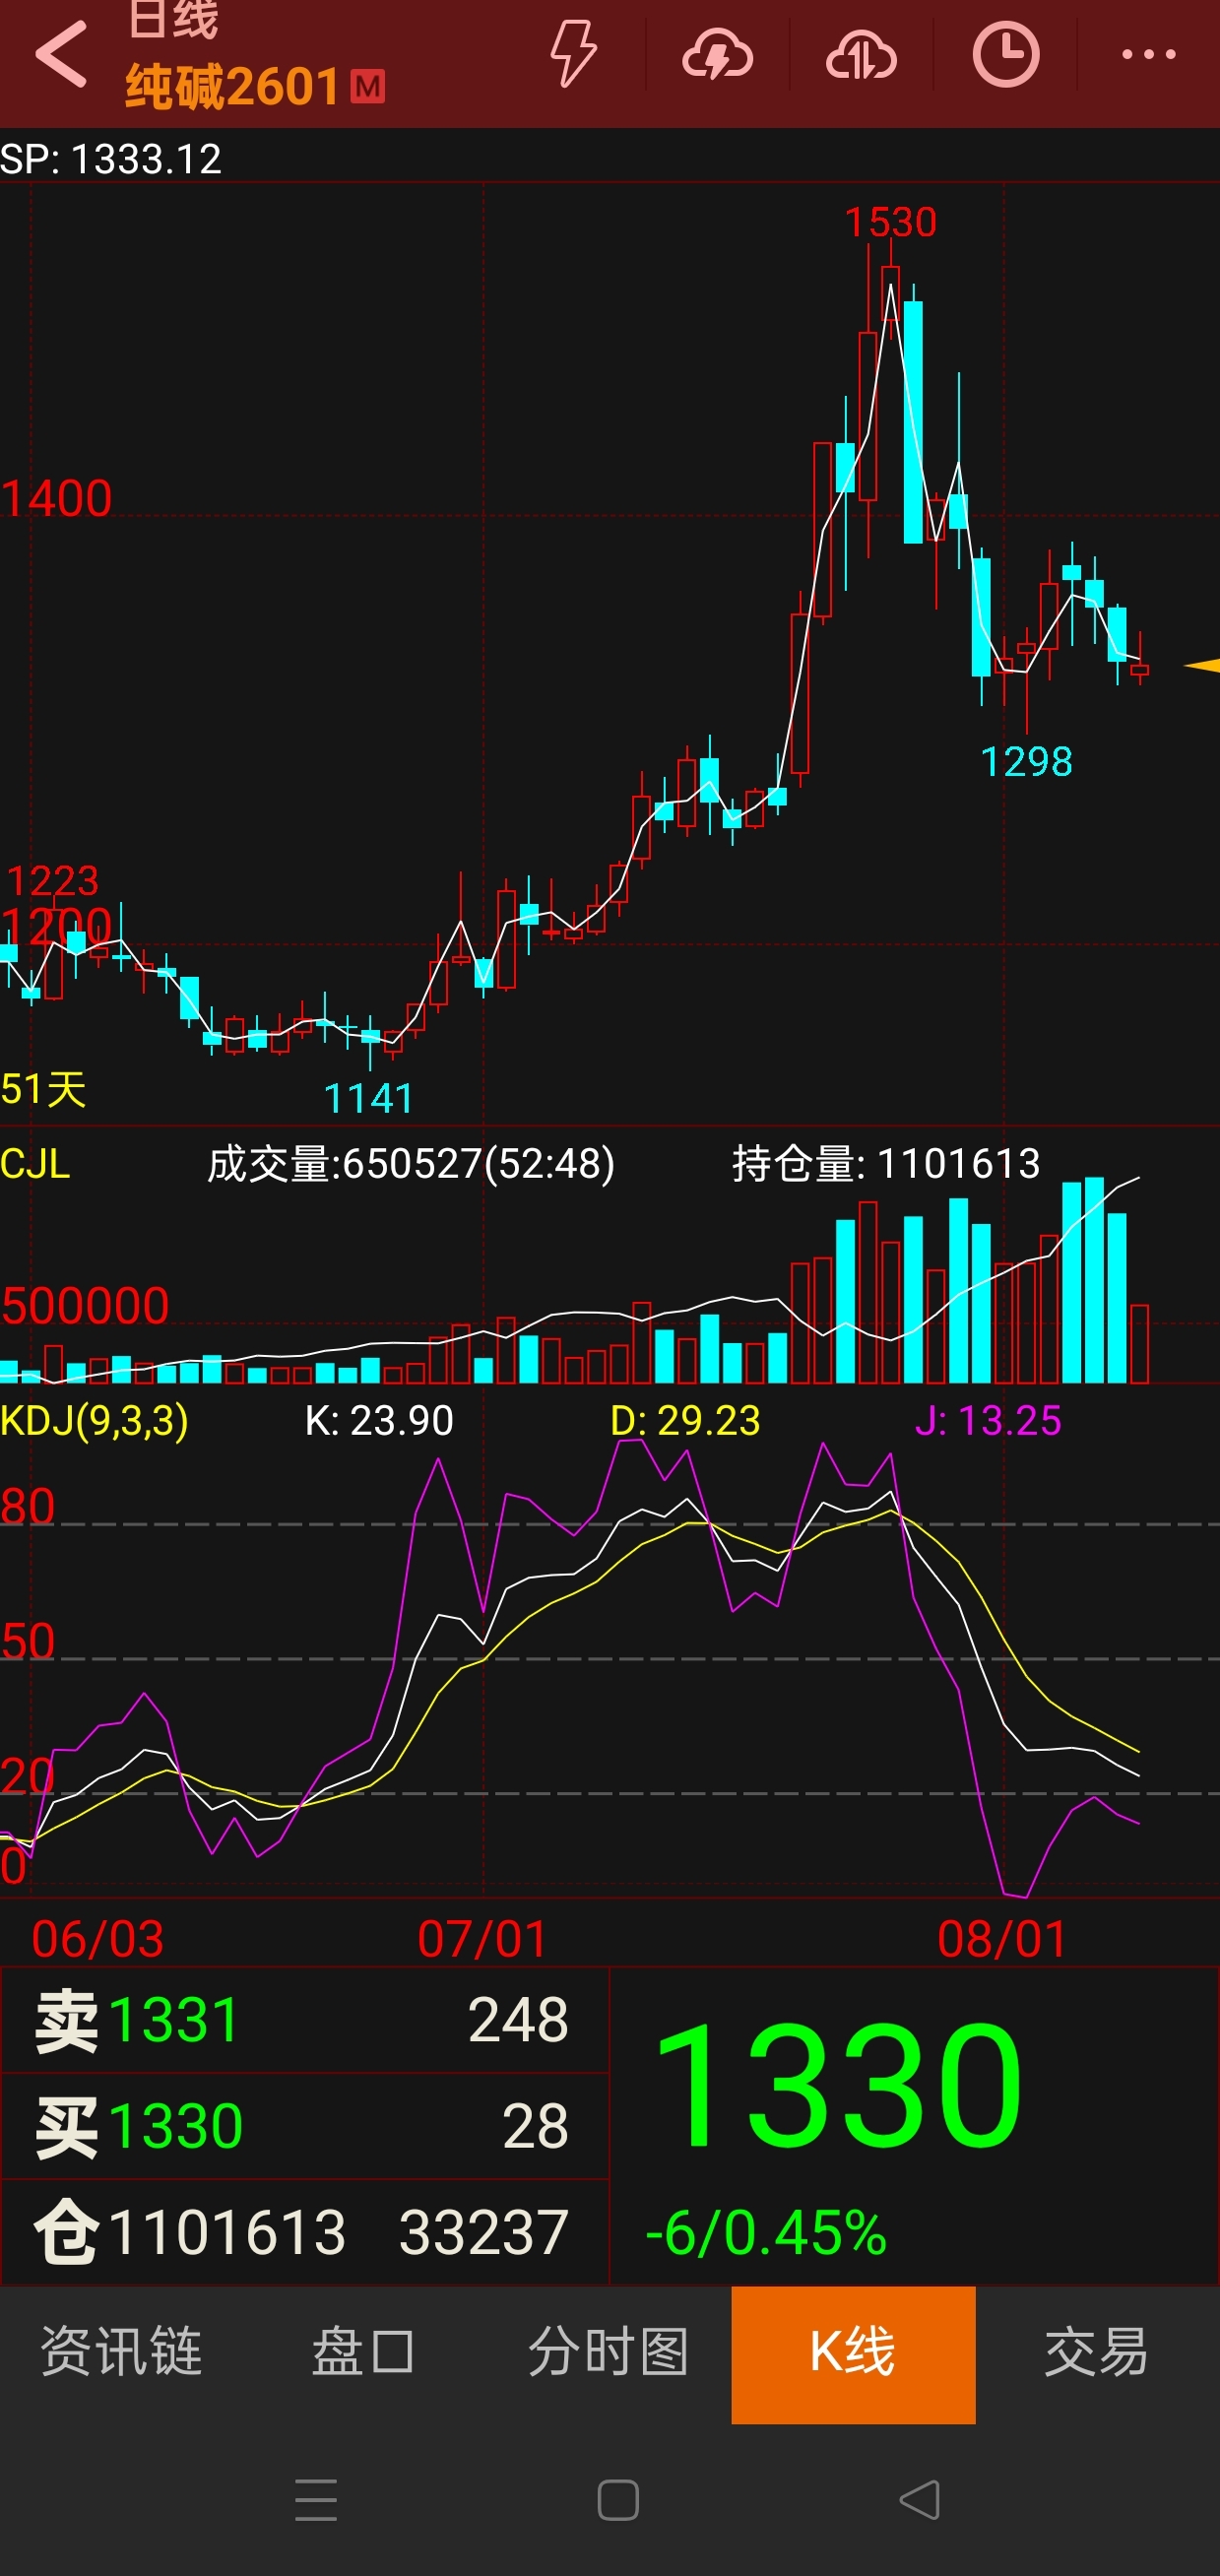
Task: Tap the Android back triangle button
Action: (920, 2500)
